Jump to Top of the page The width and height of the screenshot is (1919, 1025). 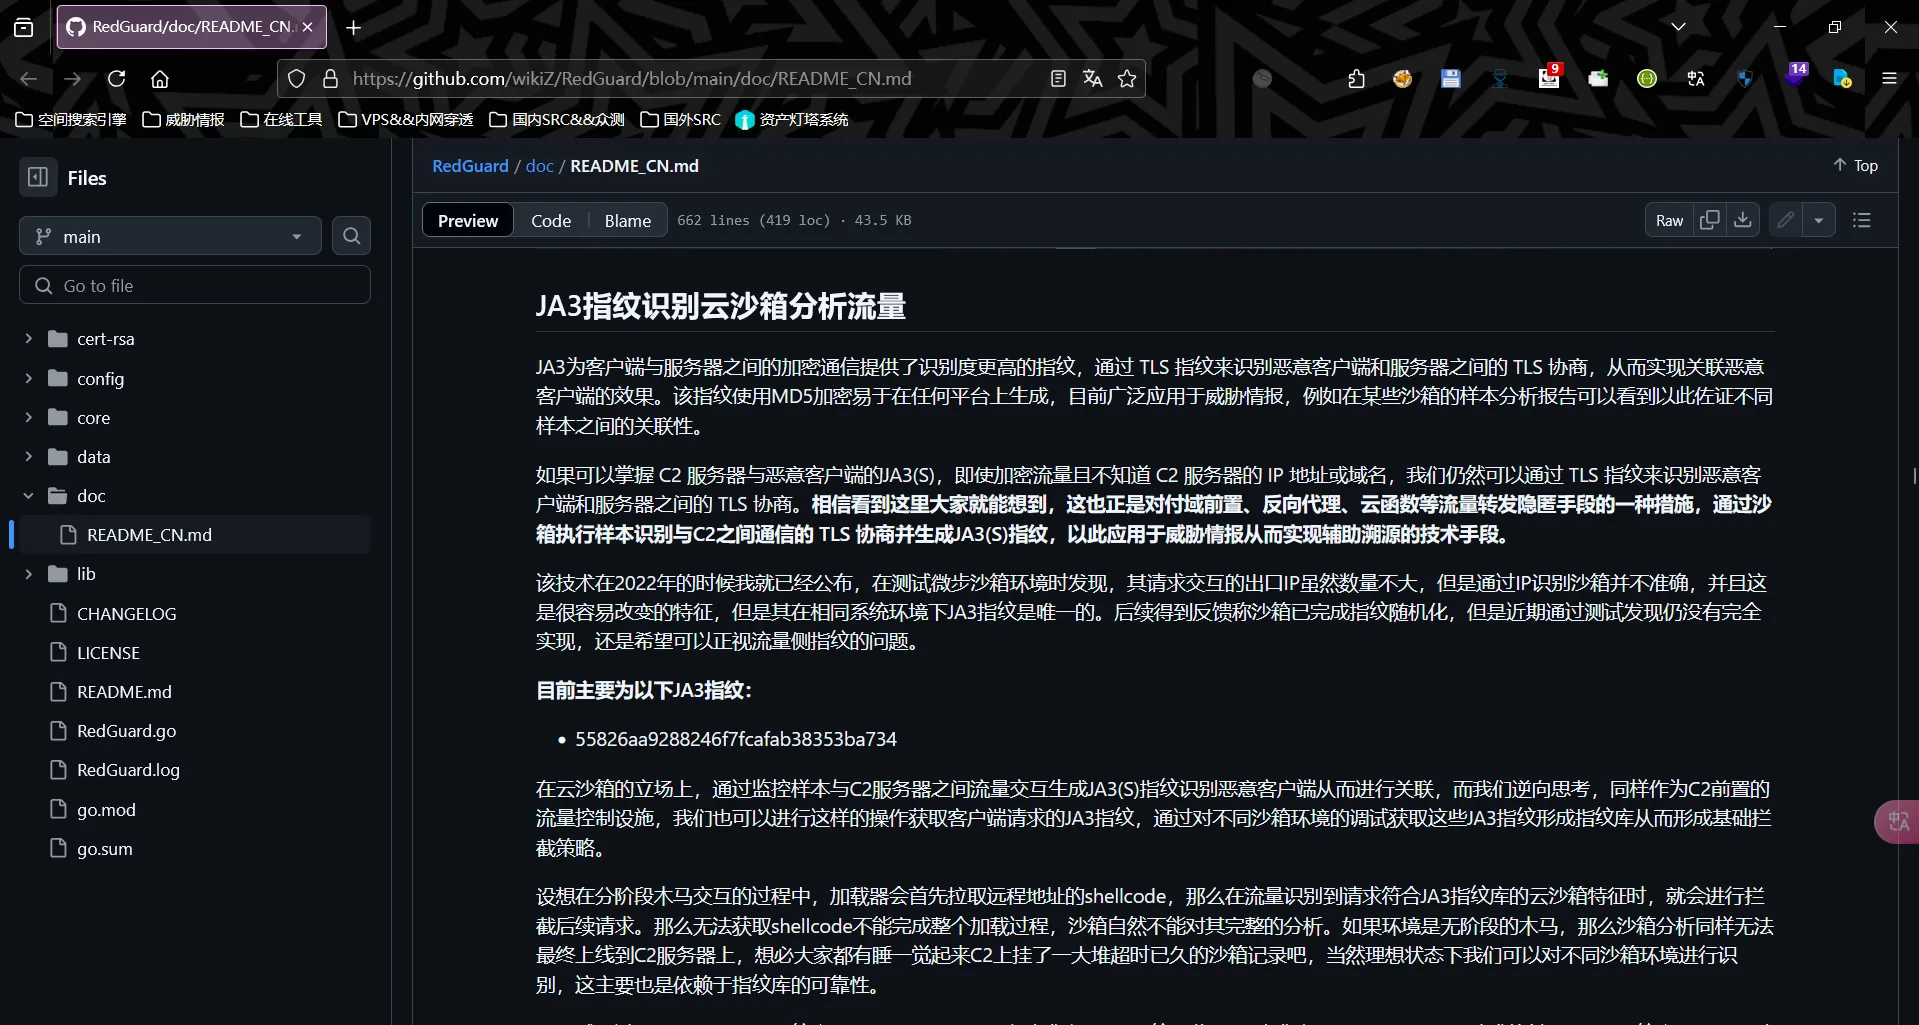(x=1855, y=165)
